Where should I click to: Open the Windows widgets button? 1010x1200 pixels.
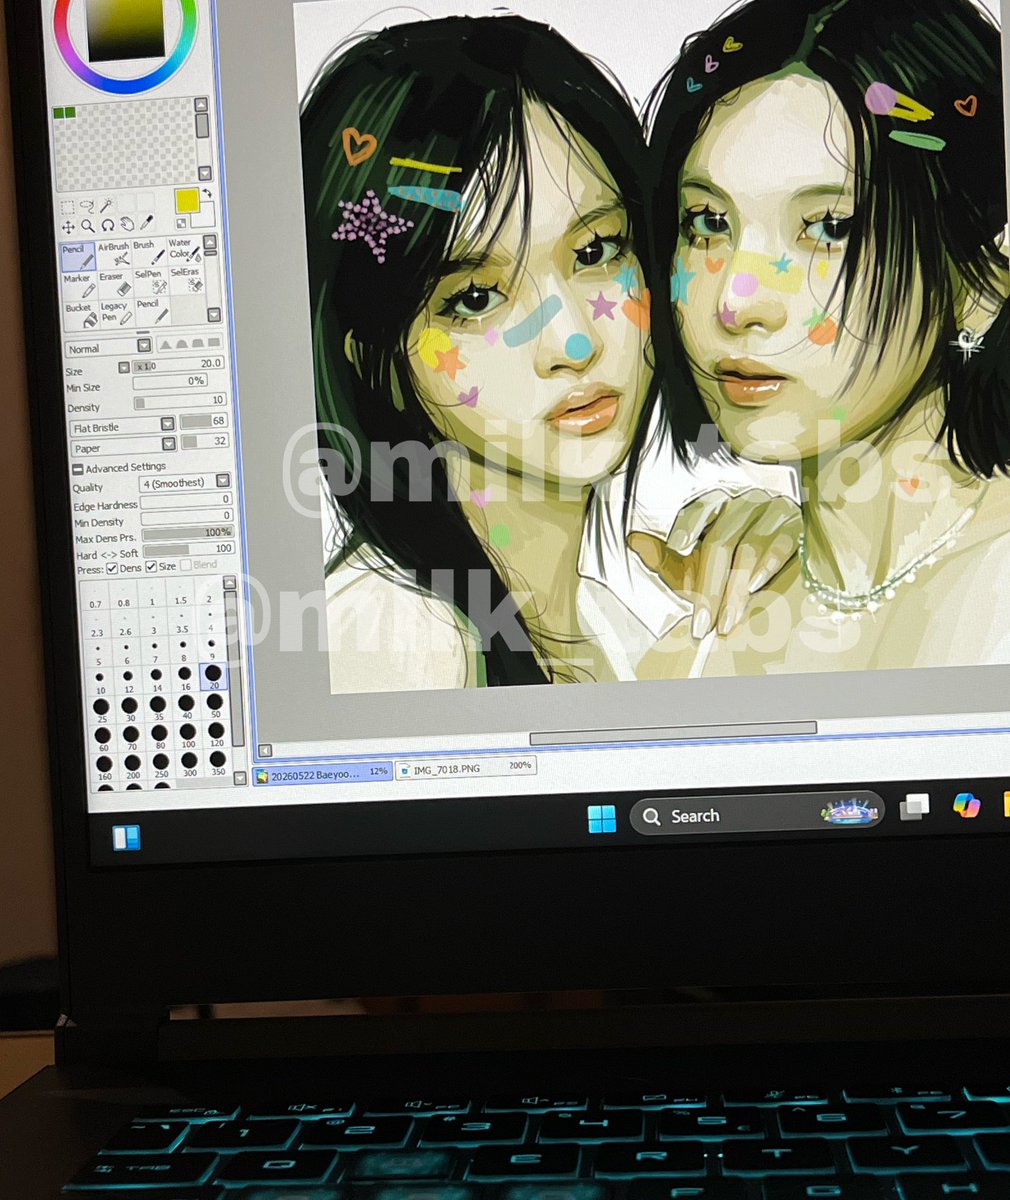126,837
